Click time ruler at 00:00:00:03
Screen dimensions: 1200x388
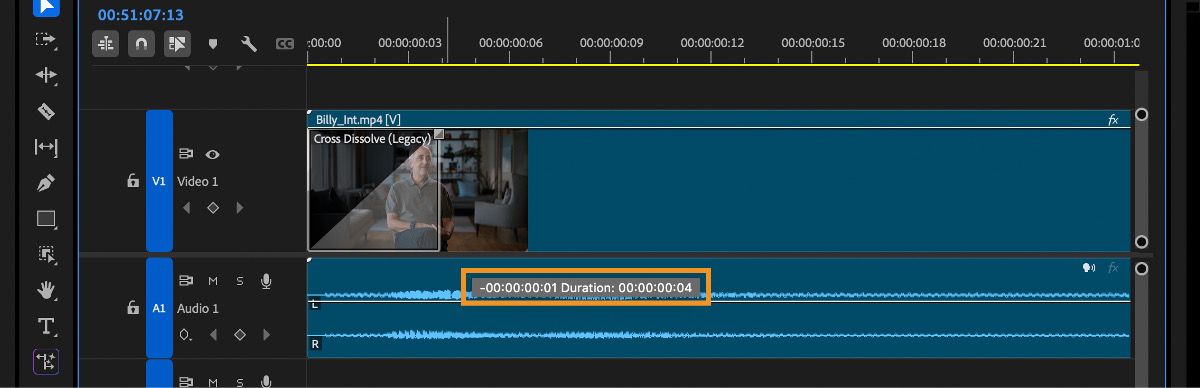pos(410,43)
